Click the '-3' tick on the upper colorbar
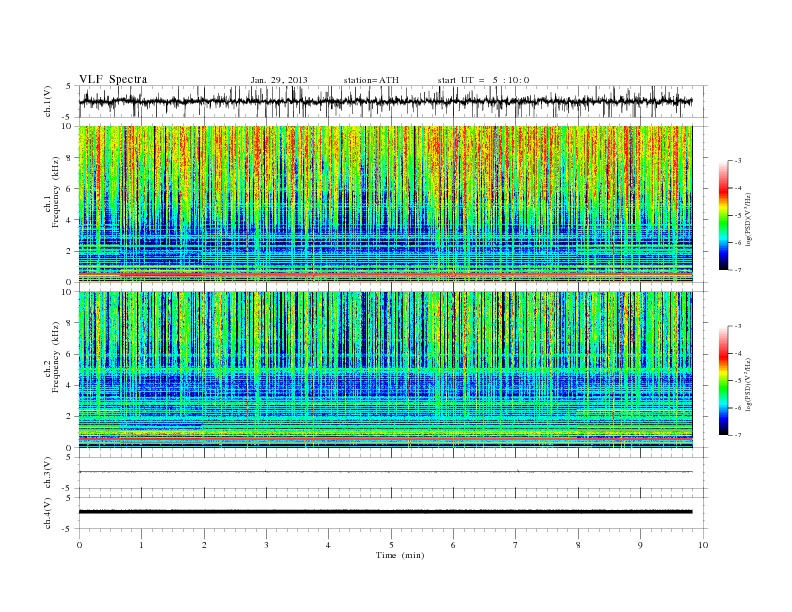Viewport: 792px width, 612px height. pos(738,161)
